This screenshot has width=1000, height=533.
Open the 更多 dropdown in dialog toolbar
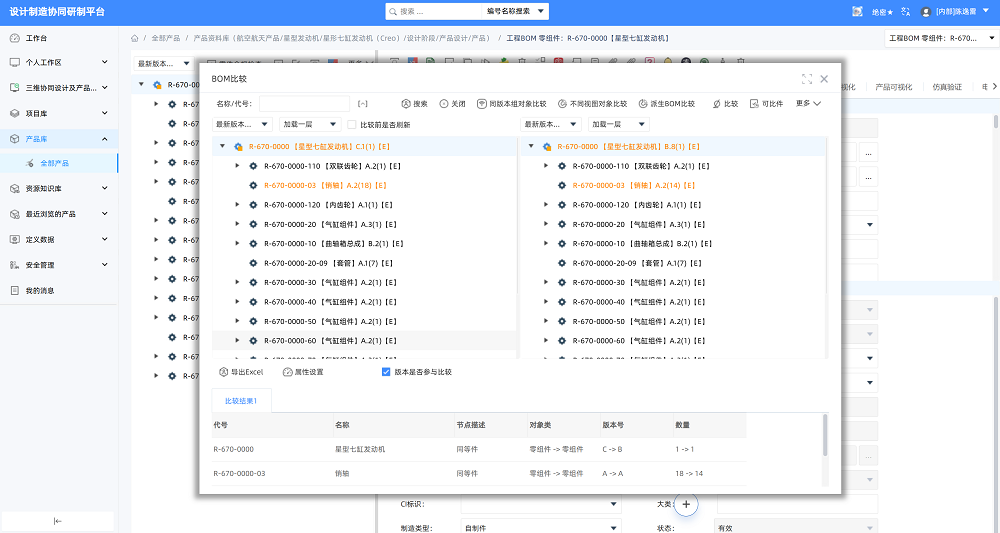coord(809,104)
